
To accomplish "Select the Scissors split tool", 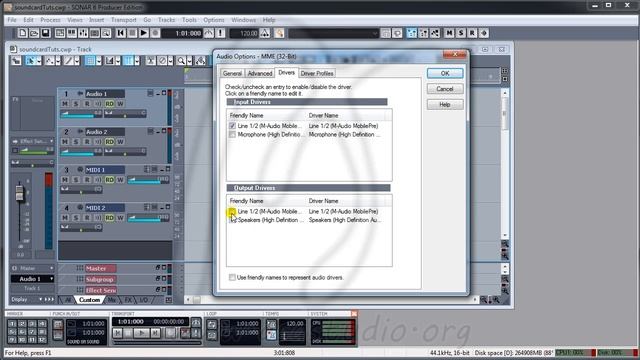I will pos(151,61).
